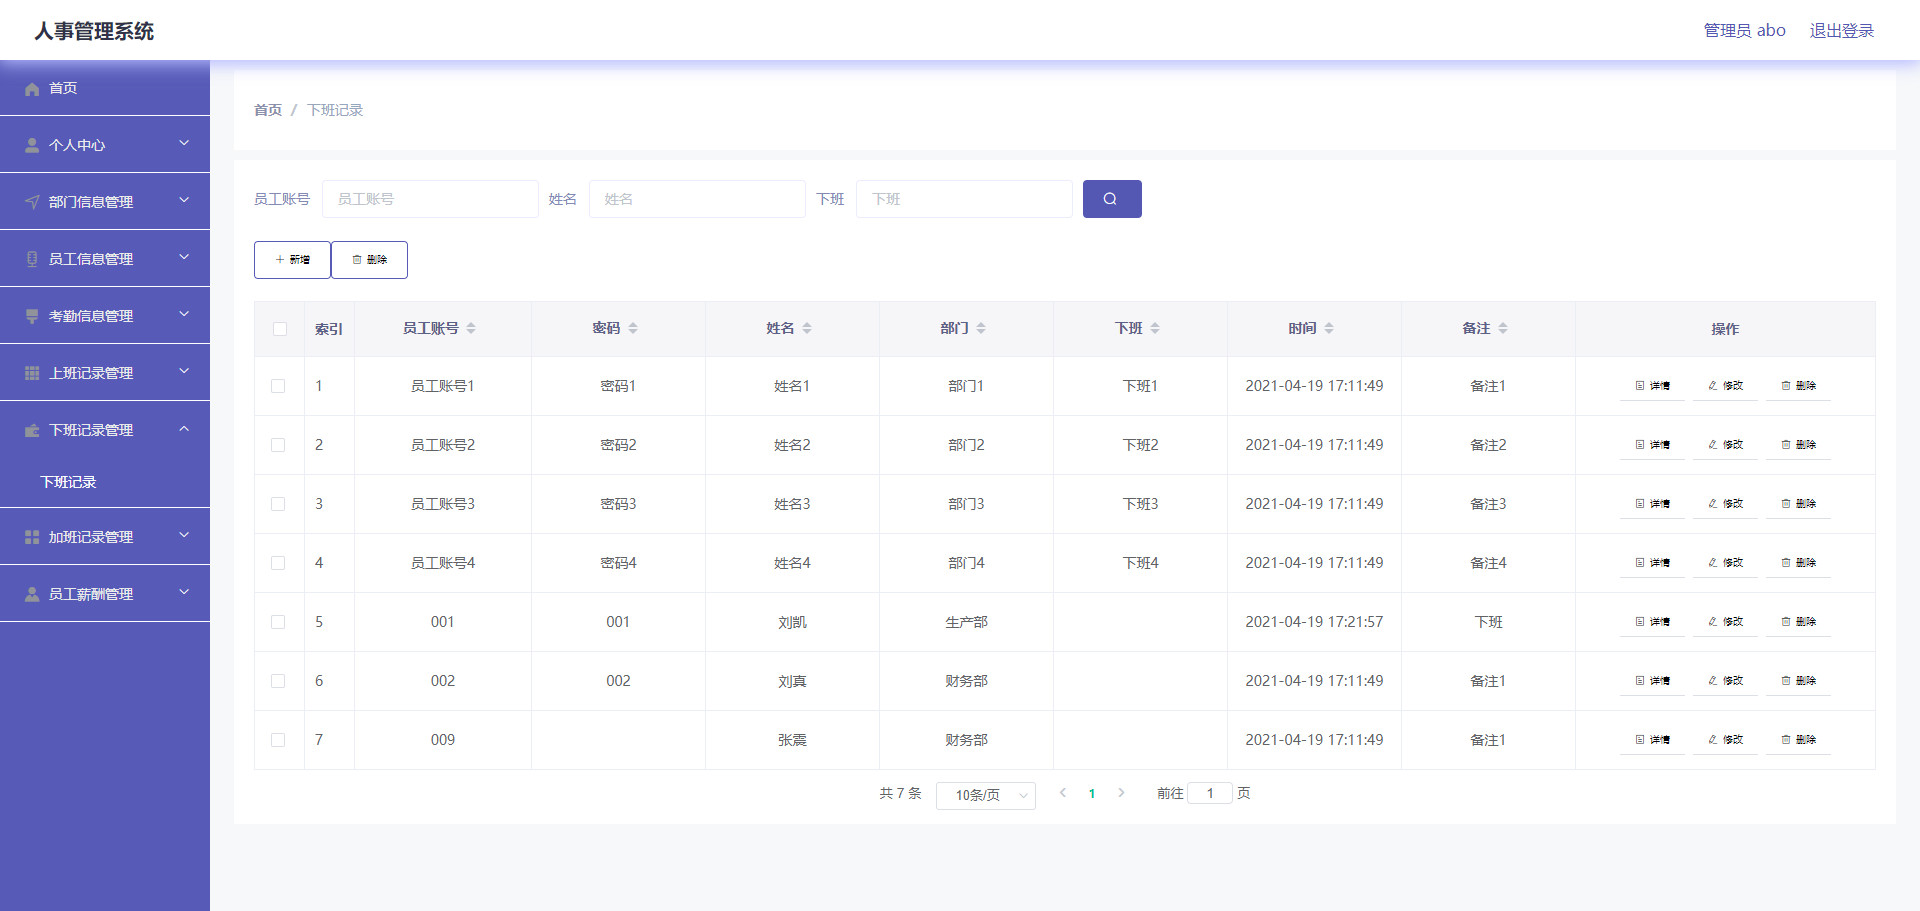Go to the previous page arrow
This screenshot has width=1920, height=911.
1063,793
